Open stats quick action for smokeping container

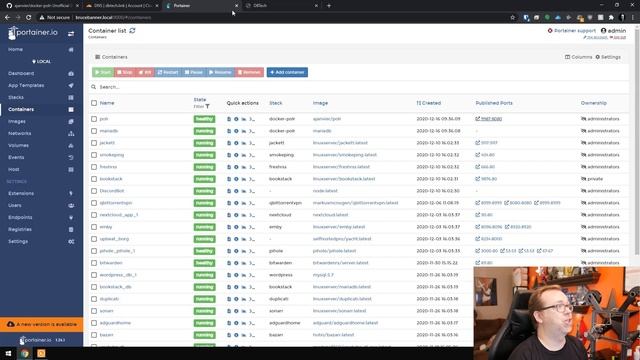click(x=244, y=155)
